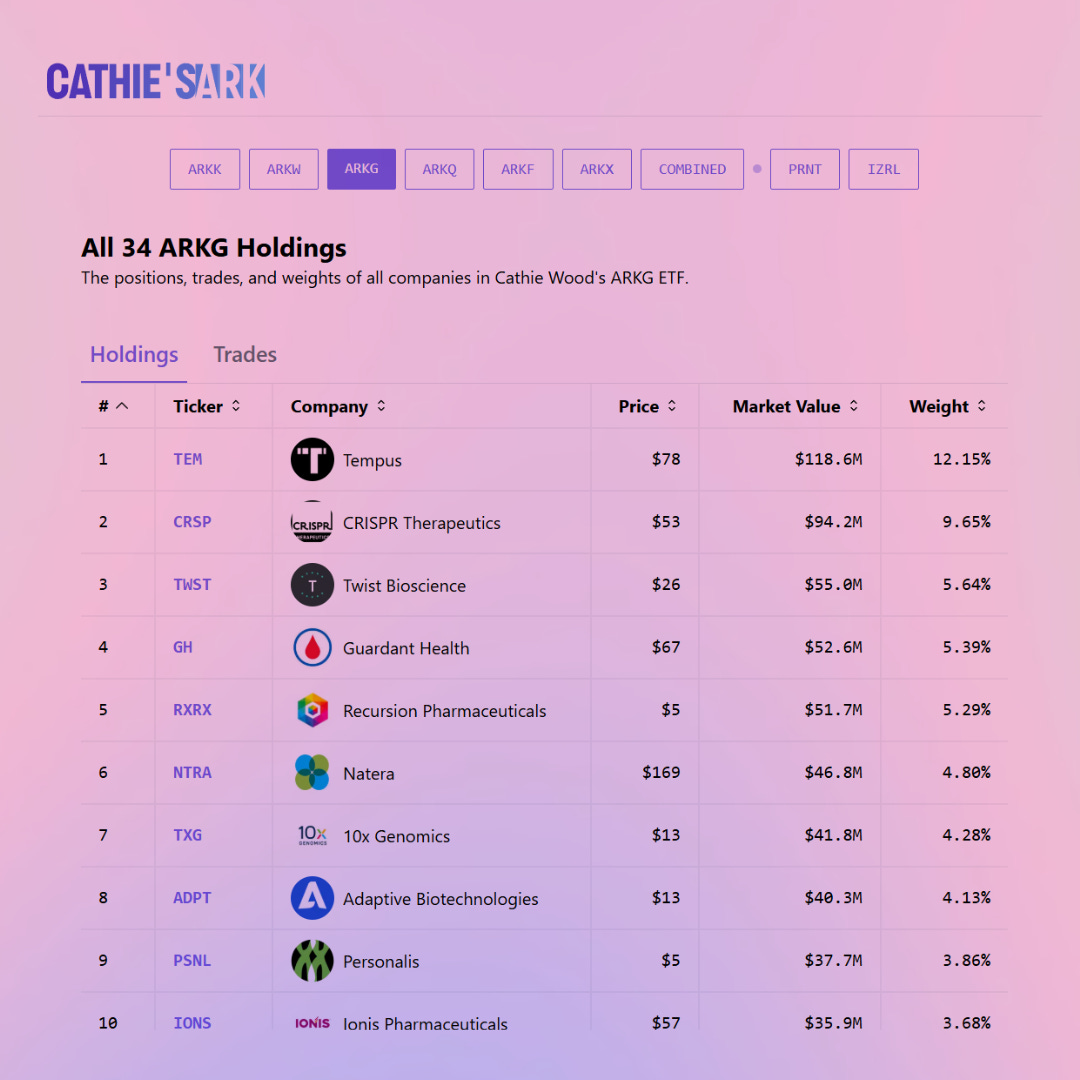Click the 12.15% weight cell
Image resolution: width=1080 pixels, height=1080 pixels.
click(962, 459)
